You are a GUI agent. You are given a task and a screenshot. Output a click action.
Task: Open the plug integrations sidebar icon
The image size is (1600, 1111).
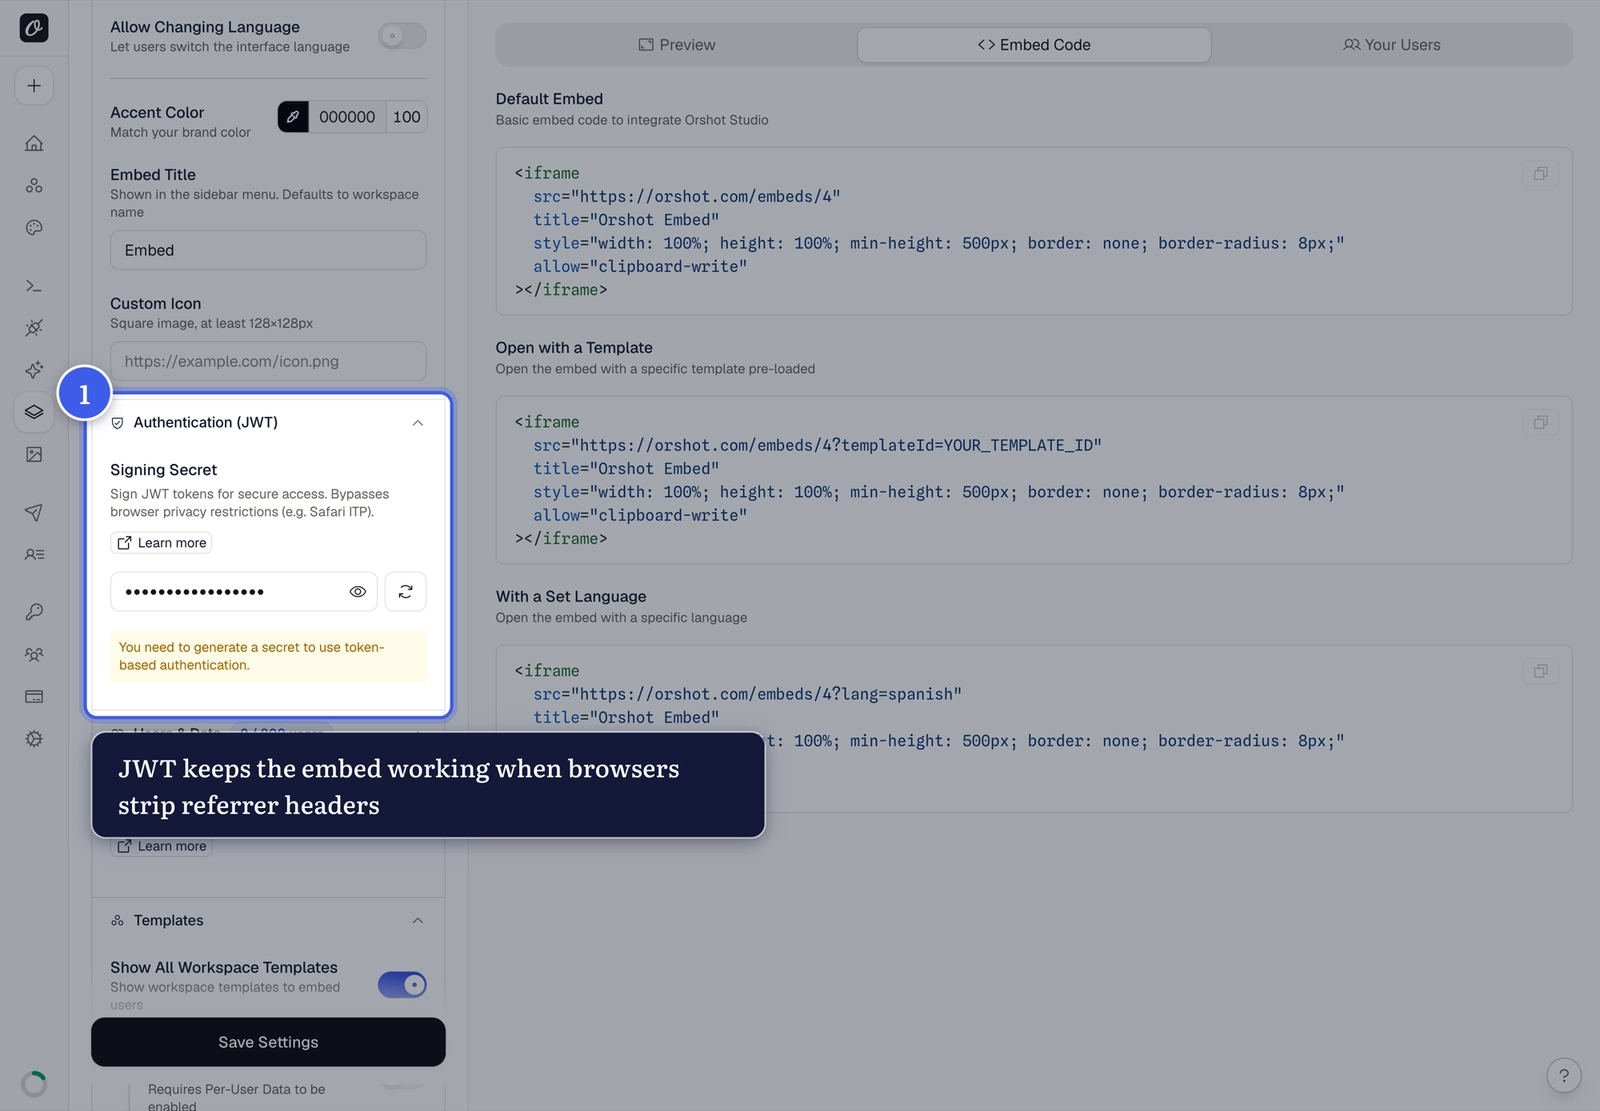coord(34,328)
